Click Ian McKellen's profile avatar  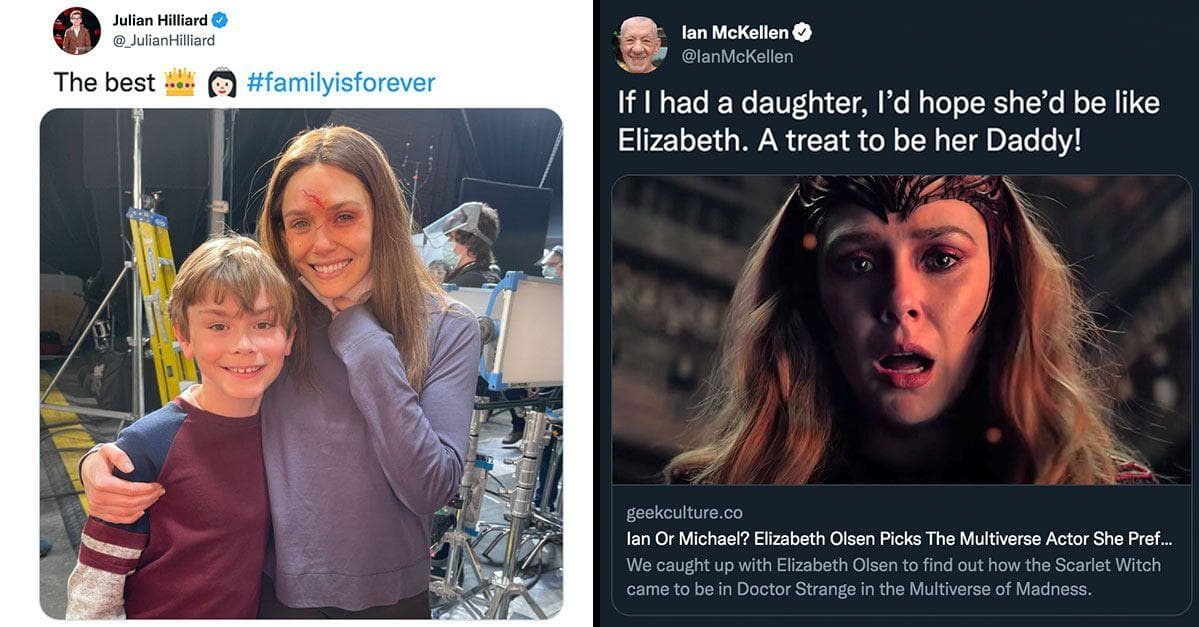point(639,44)
